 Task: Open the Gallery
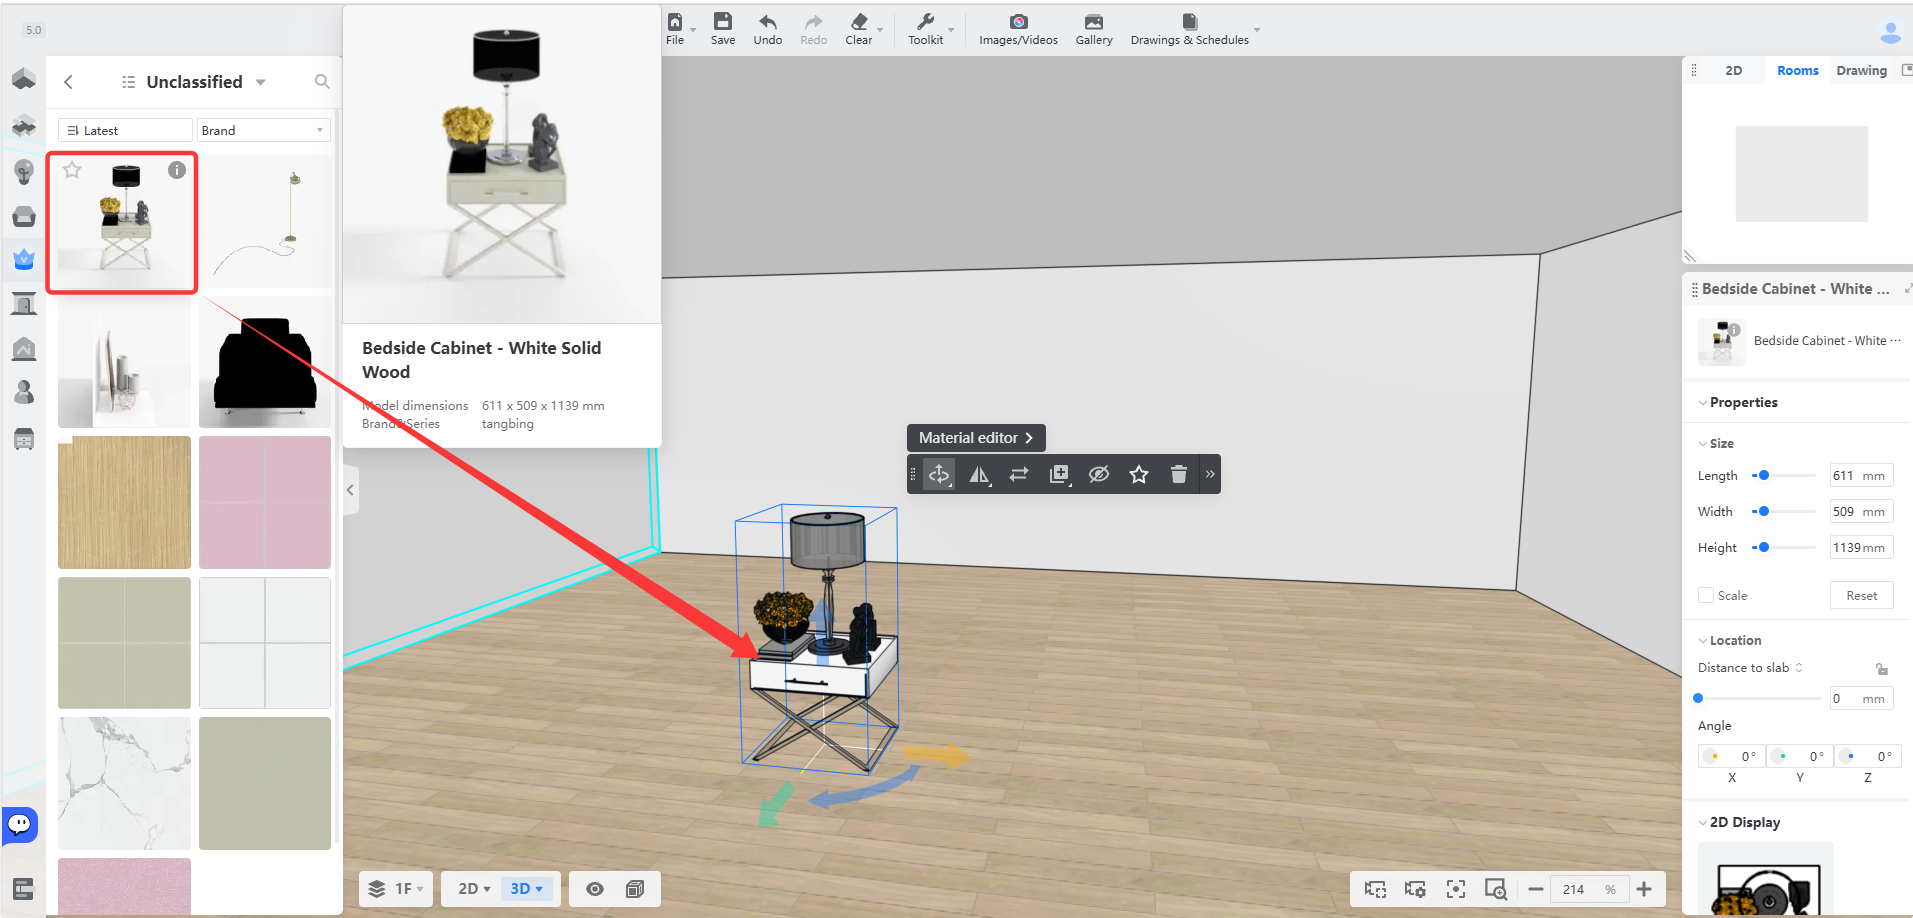(1094, 29)
